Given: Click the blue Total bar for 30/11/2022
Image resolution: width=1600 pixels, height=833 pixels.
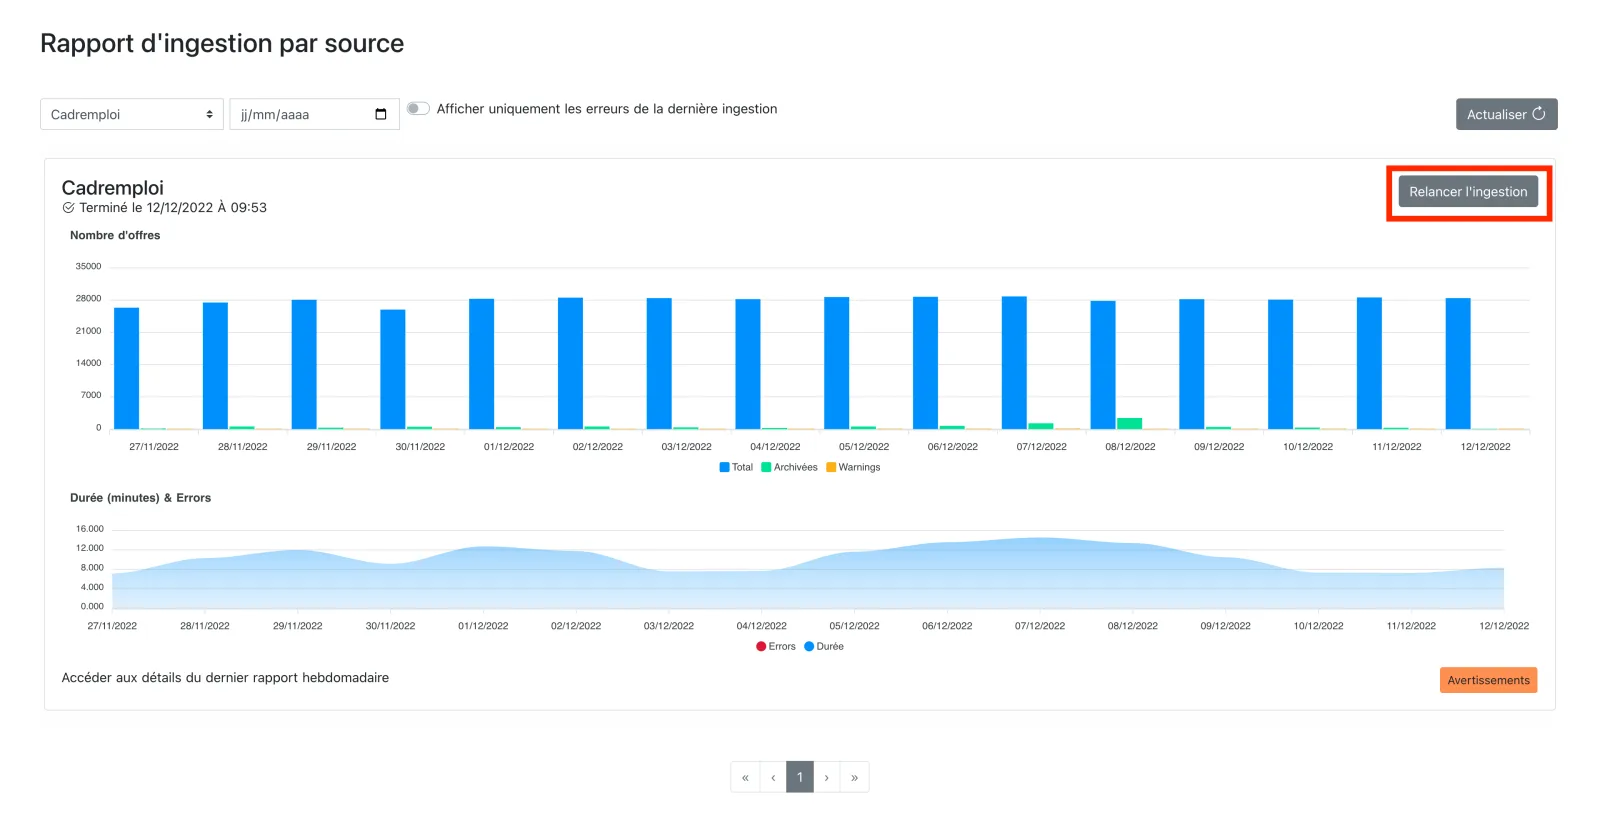Looking at the screenshot, I should (393, 369).
